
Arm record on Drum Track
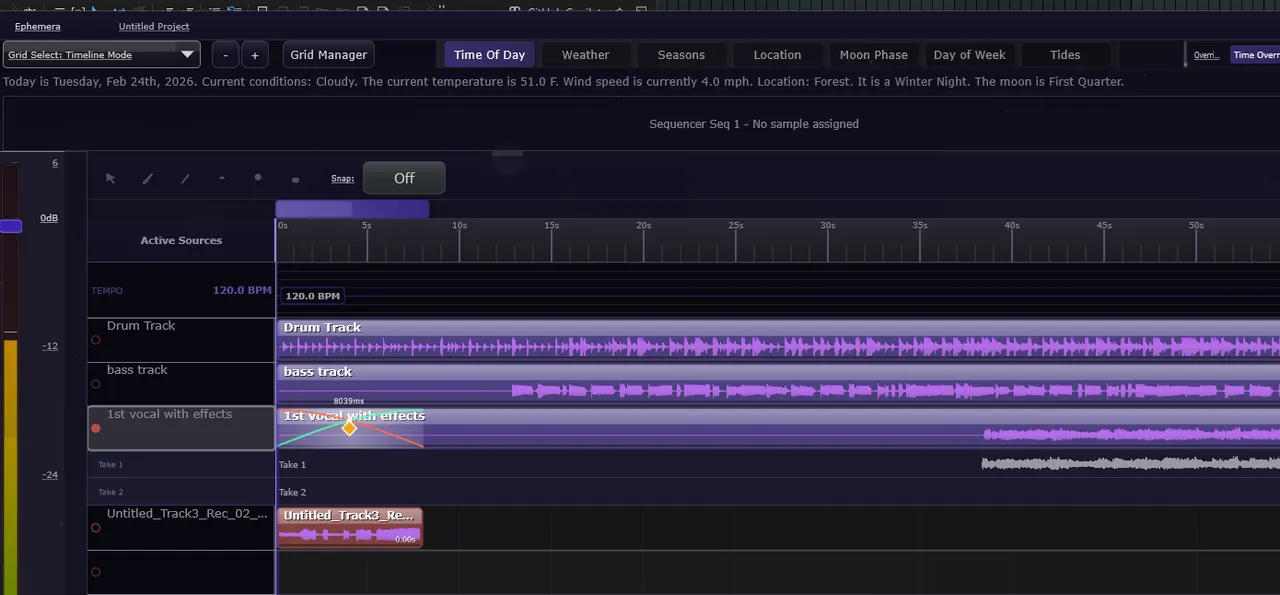pos(96,340)
